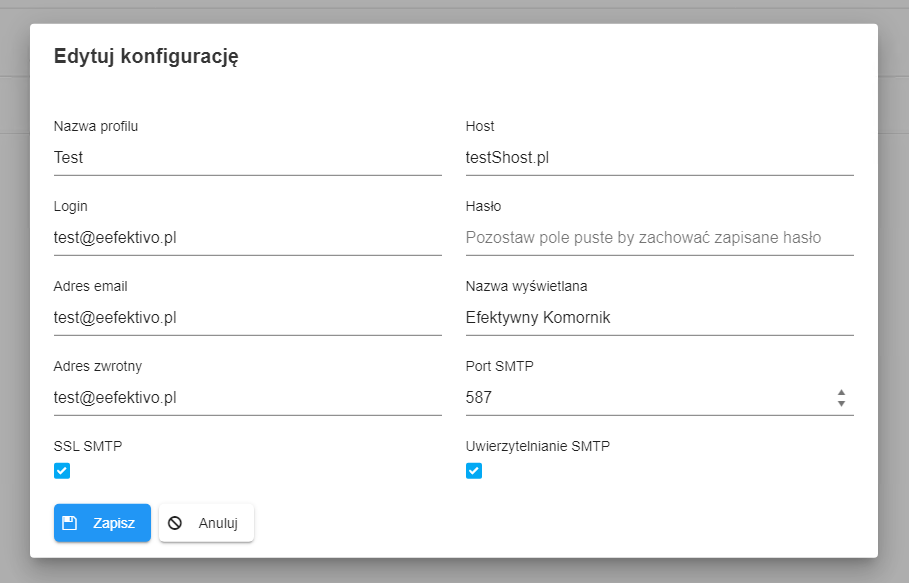The height and width of the screenshot is (583, 909).
Task: Click the floppy disk save icon
Action: click(70, 523)
